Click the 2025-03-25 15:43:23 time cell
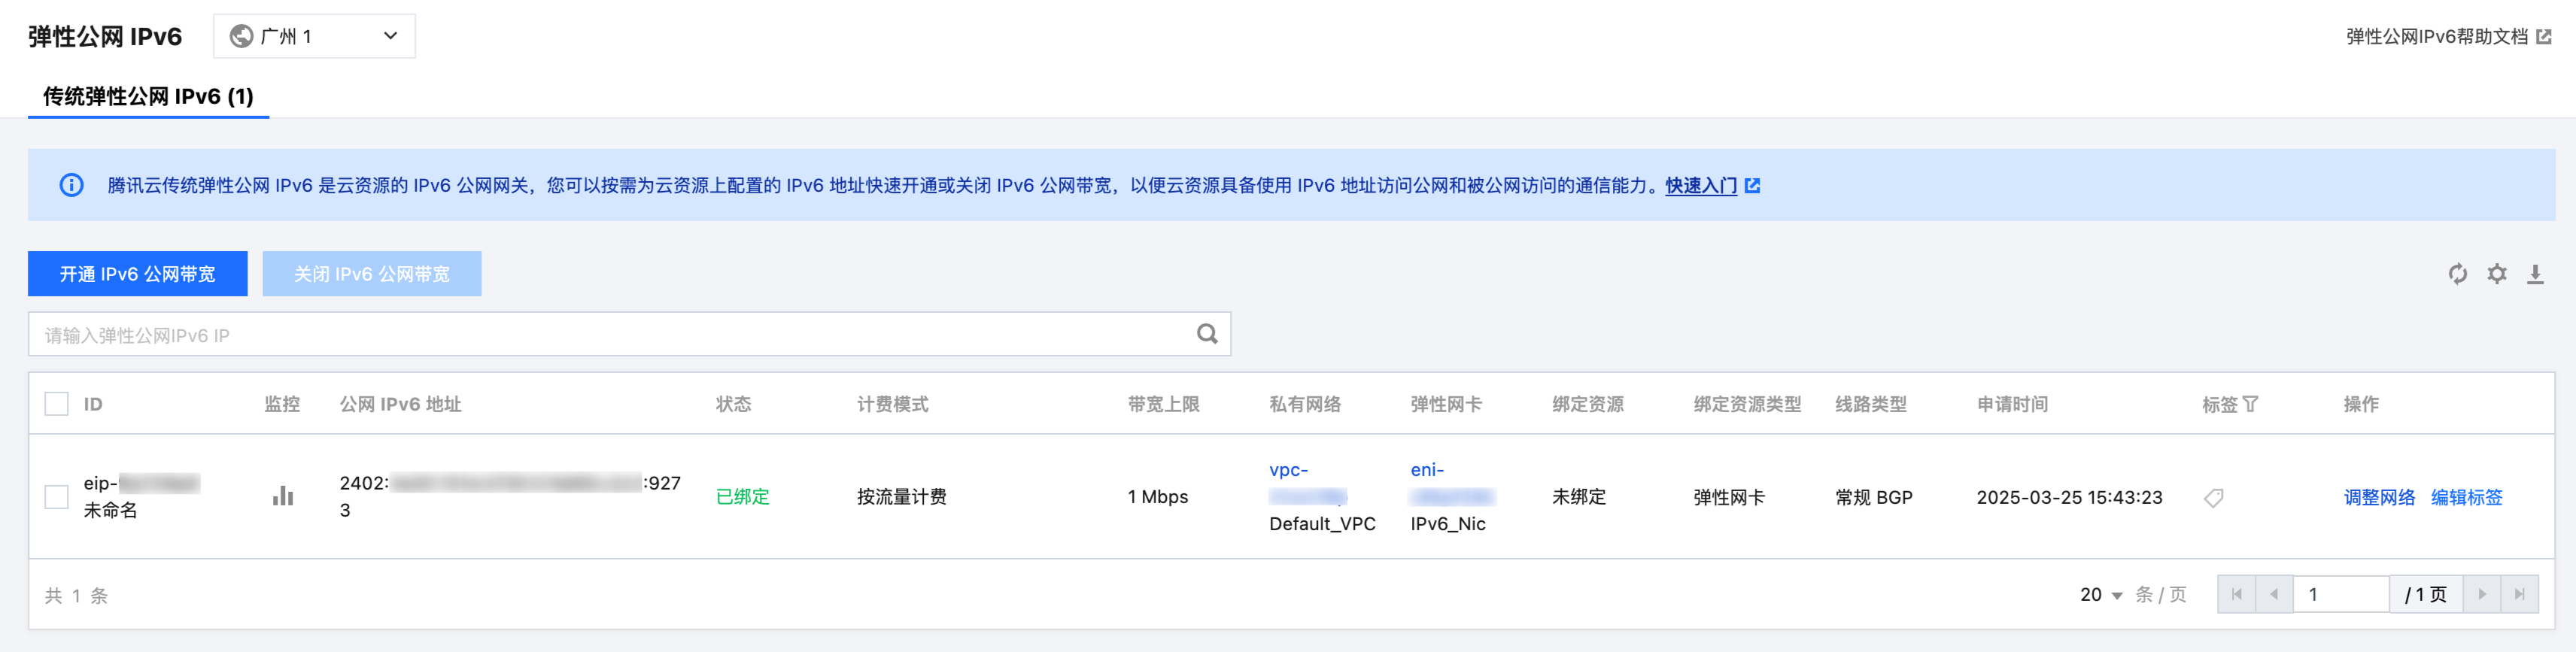 pos(2069,497)
